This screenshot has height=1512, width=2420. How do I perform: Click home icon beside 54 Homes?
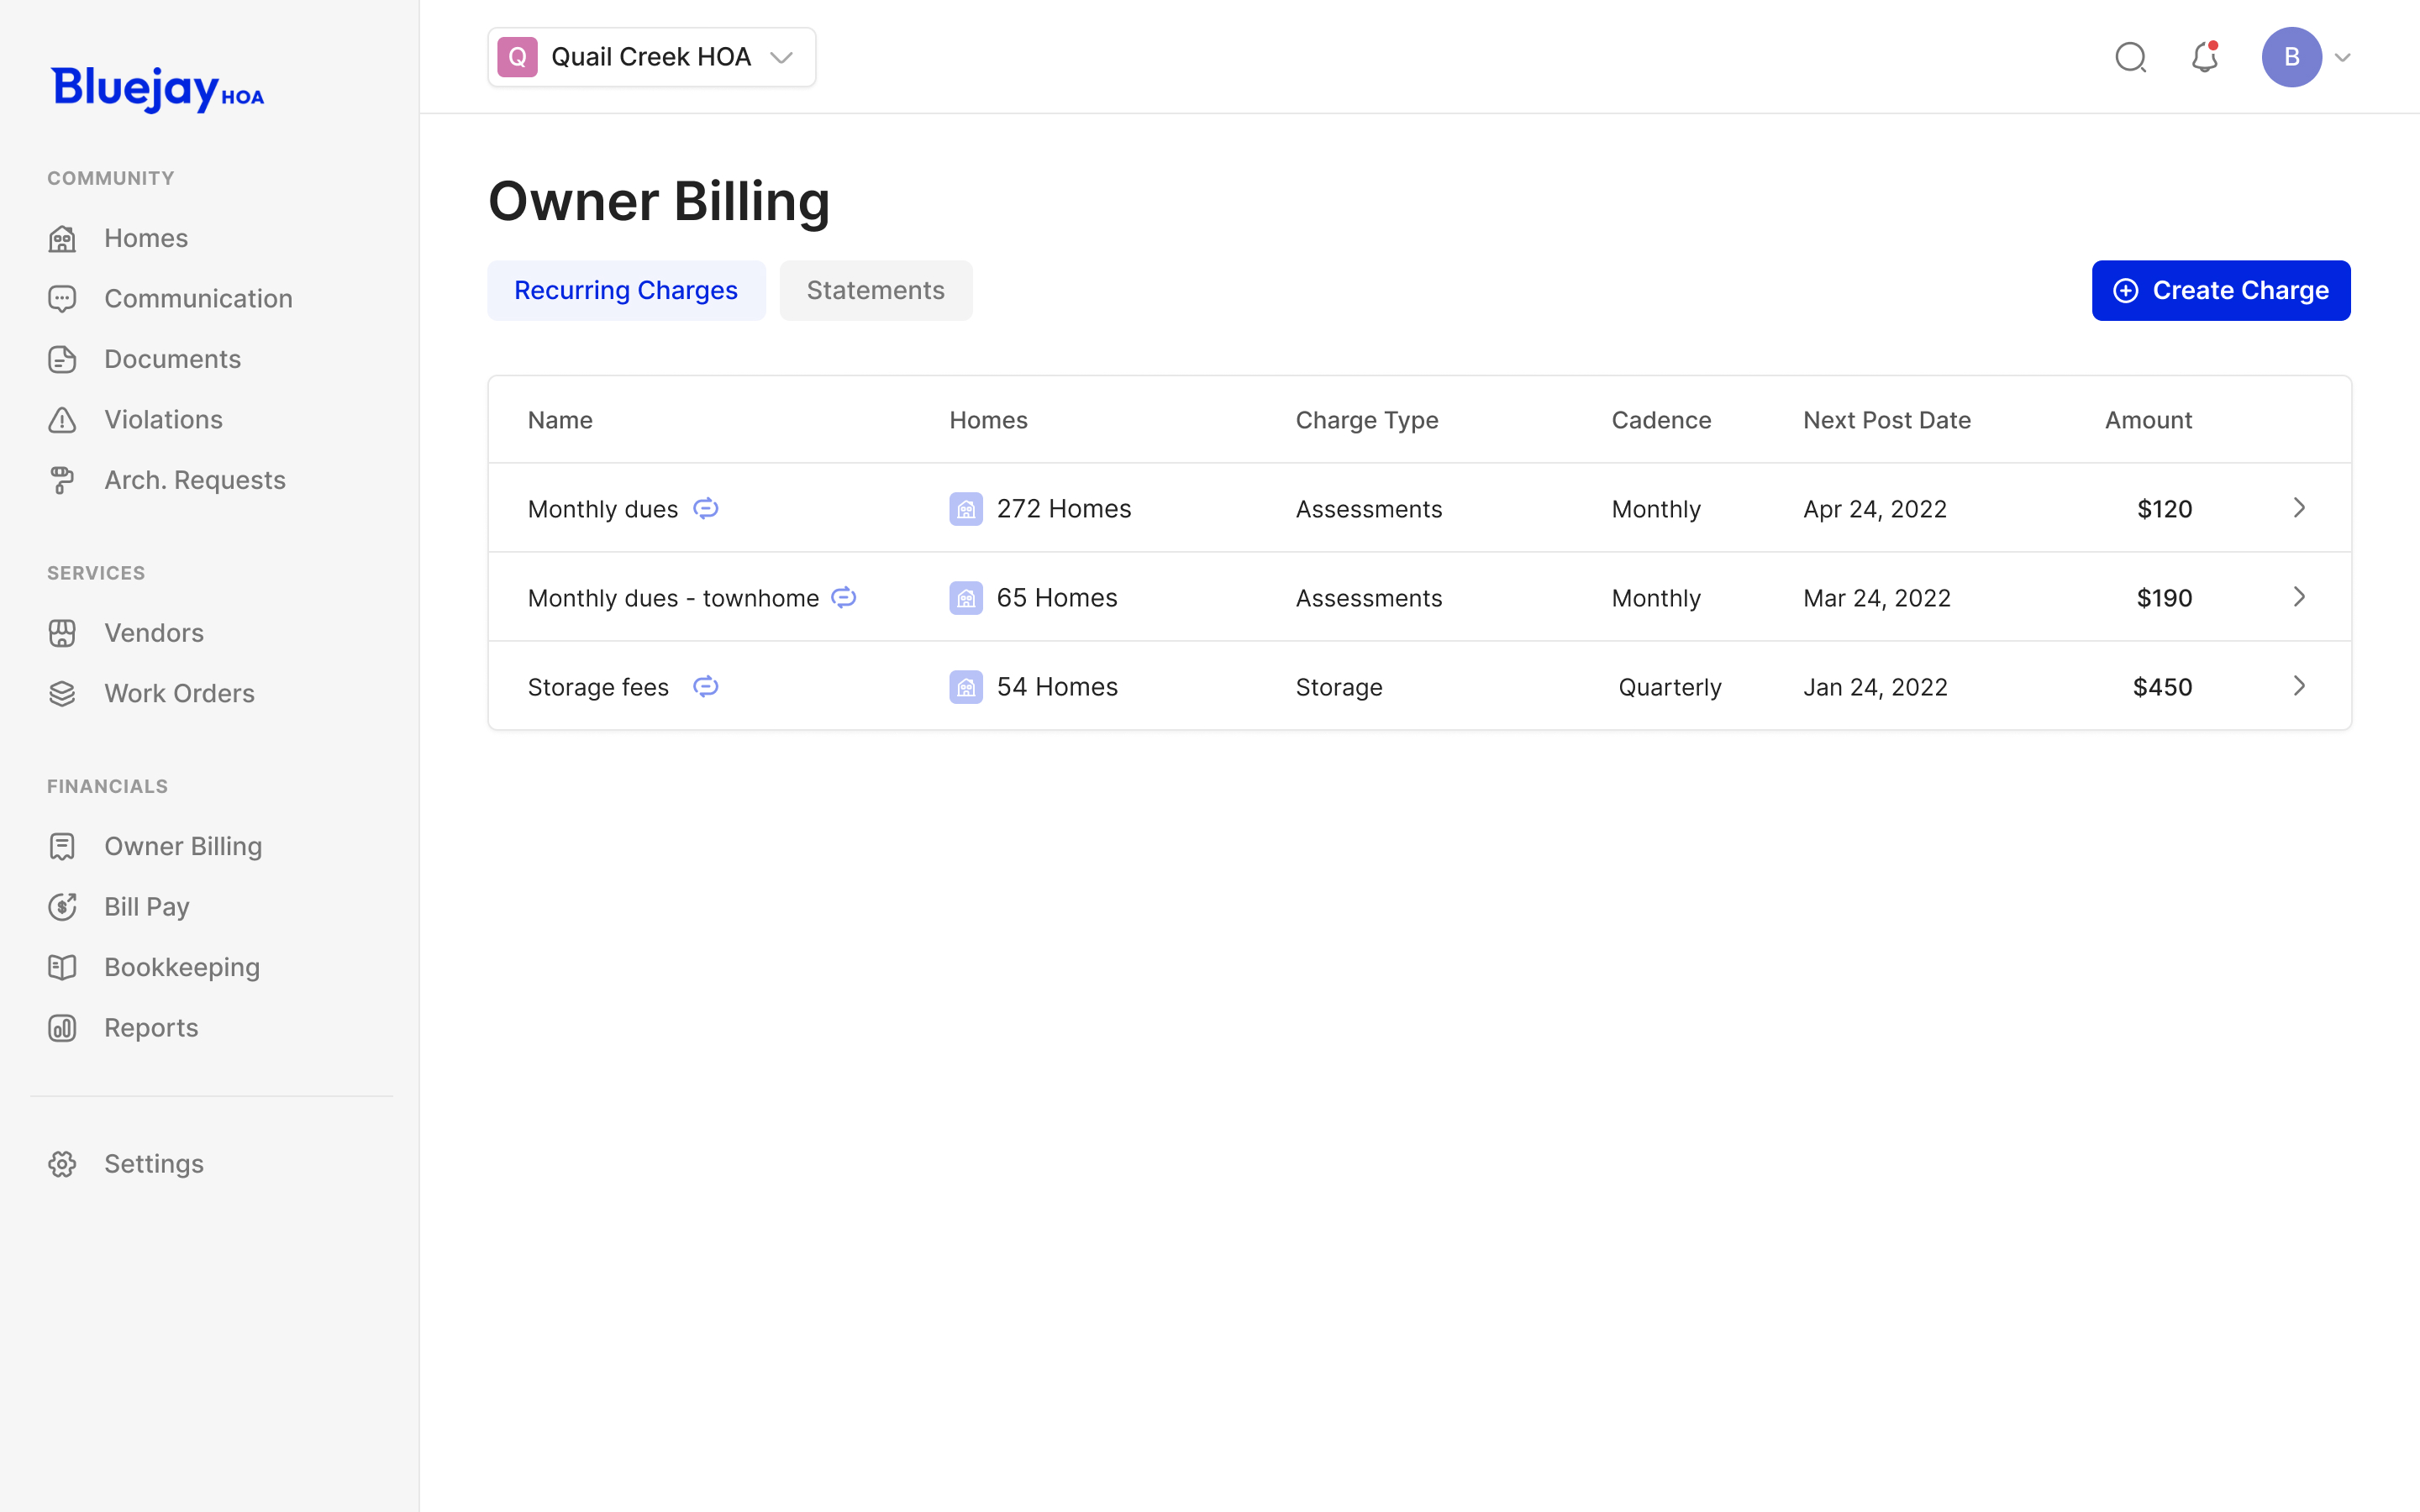(966, 687)
